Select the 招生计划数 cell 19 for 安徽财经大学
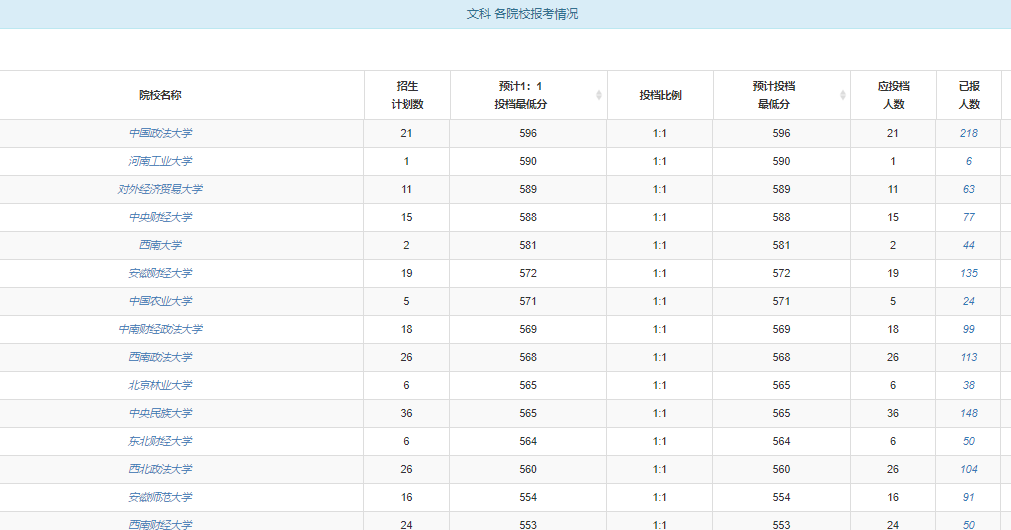The width and height of the screenshot is (1011, 530). click(406, 273)
